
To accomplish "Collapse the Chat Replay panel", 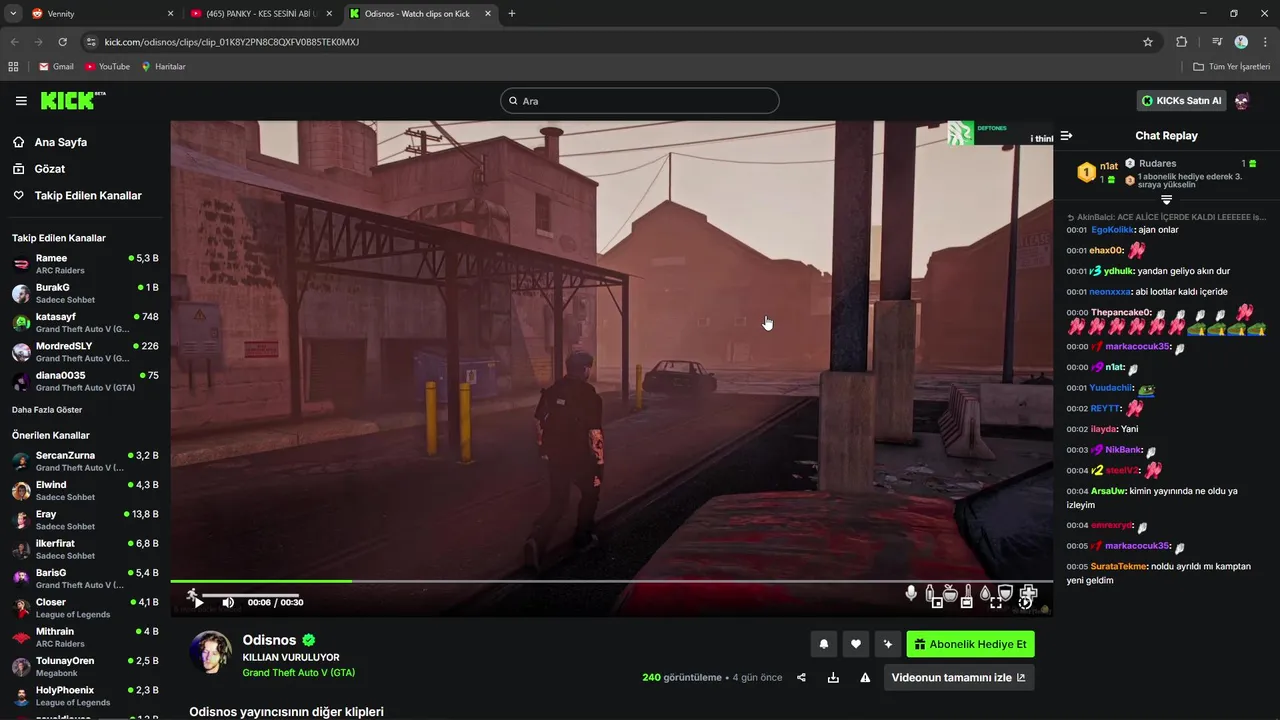I will [x=1066, y=136].
